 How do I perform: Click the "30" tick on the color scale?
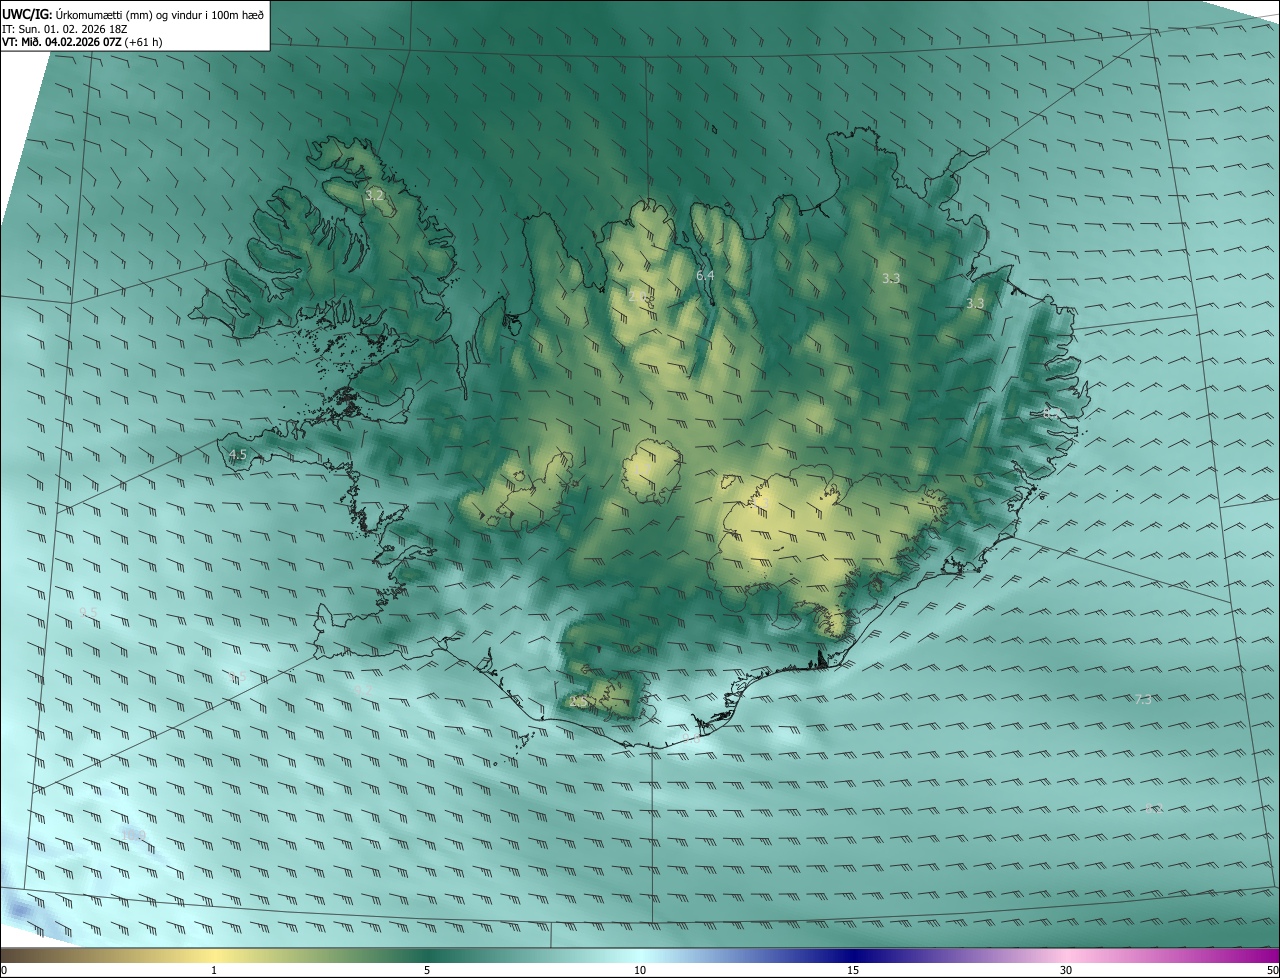(x=1066, y=971)
